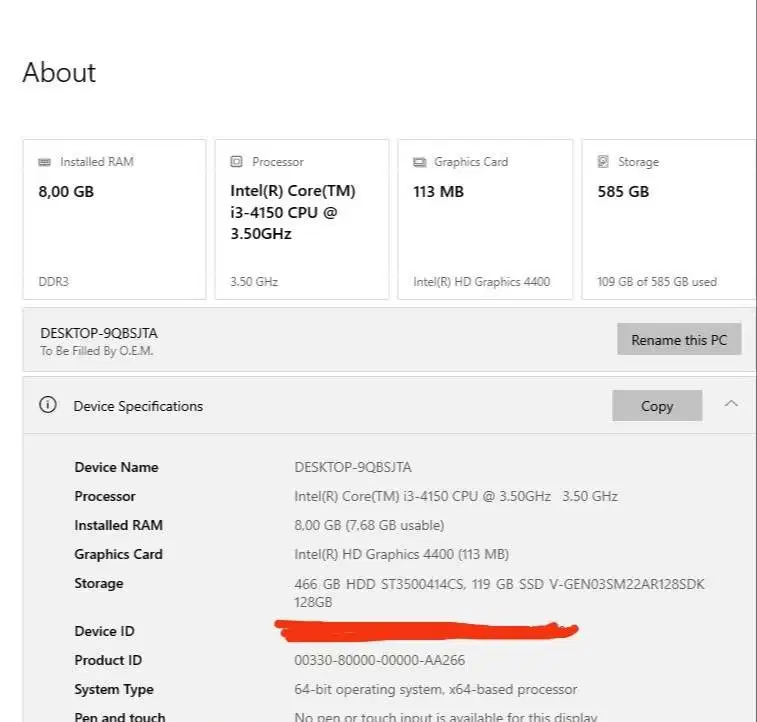The width and height of the screenshot is (757, 722).
Task: Click '109 GB of 585 GB used' text
Action: [657, 281]
